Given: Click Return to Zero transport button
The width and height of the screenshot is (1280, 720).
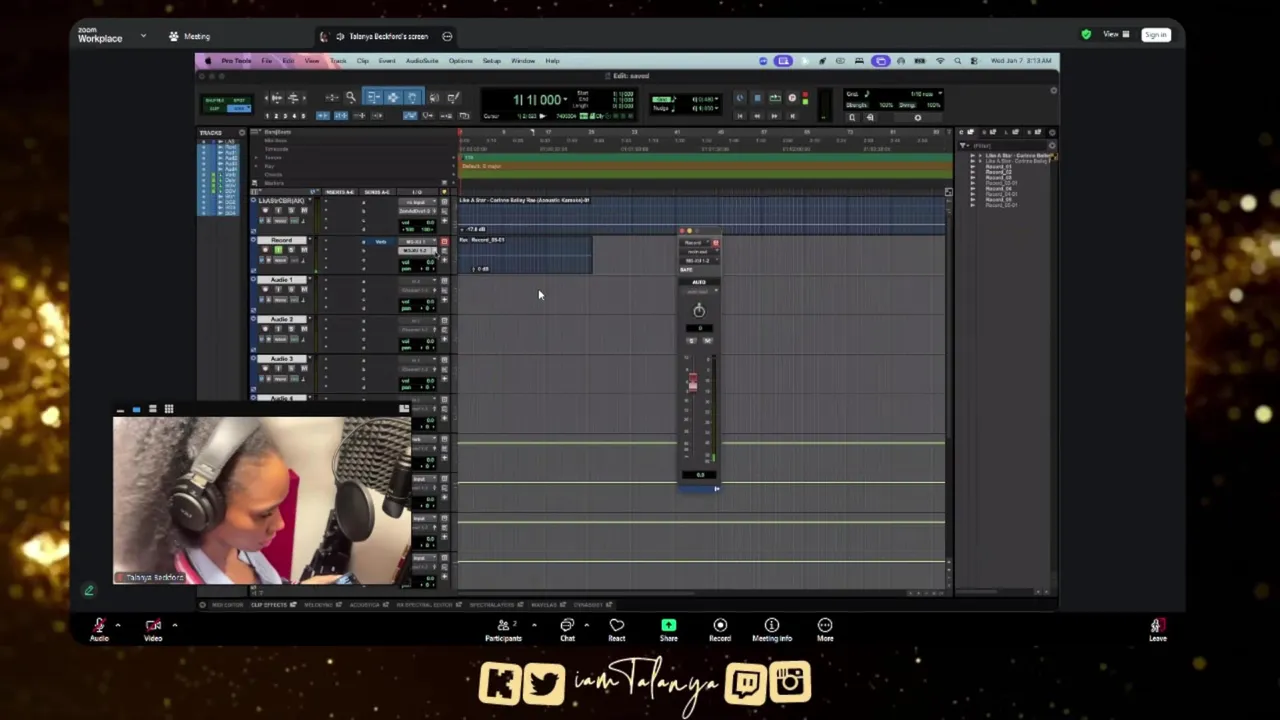Looking at the screenshot, I should click(x=740, y=116).
